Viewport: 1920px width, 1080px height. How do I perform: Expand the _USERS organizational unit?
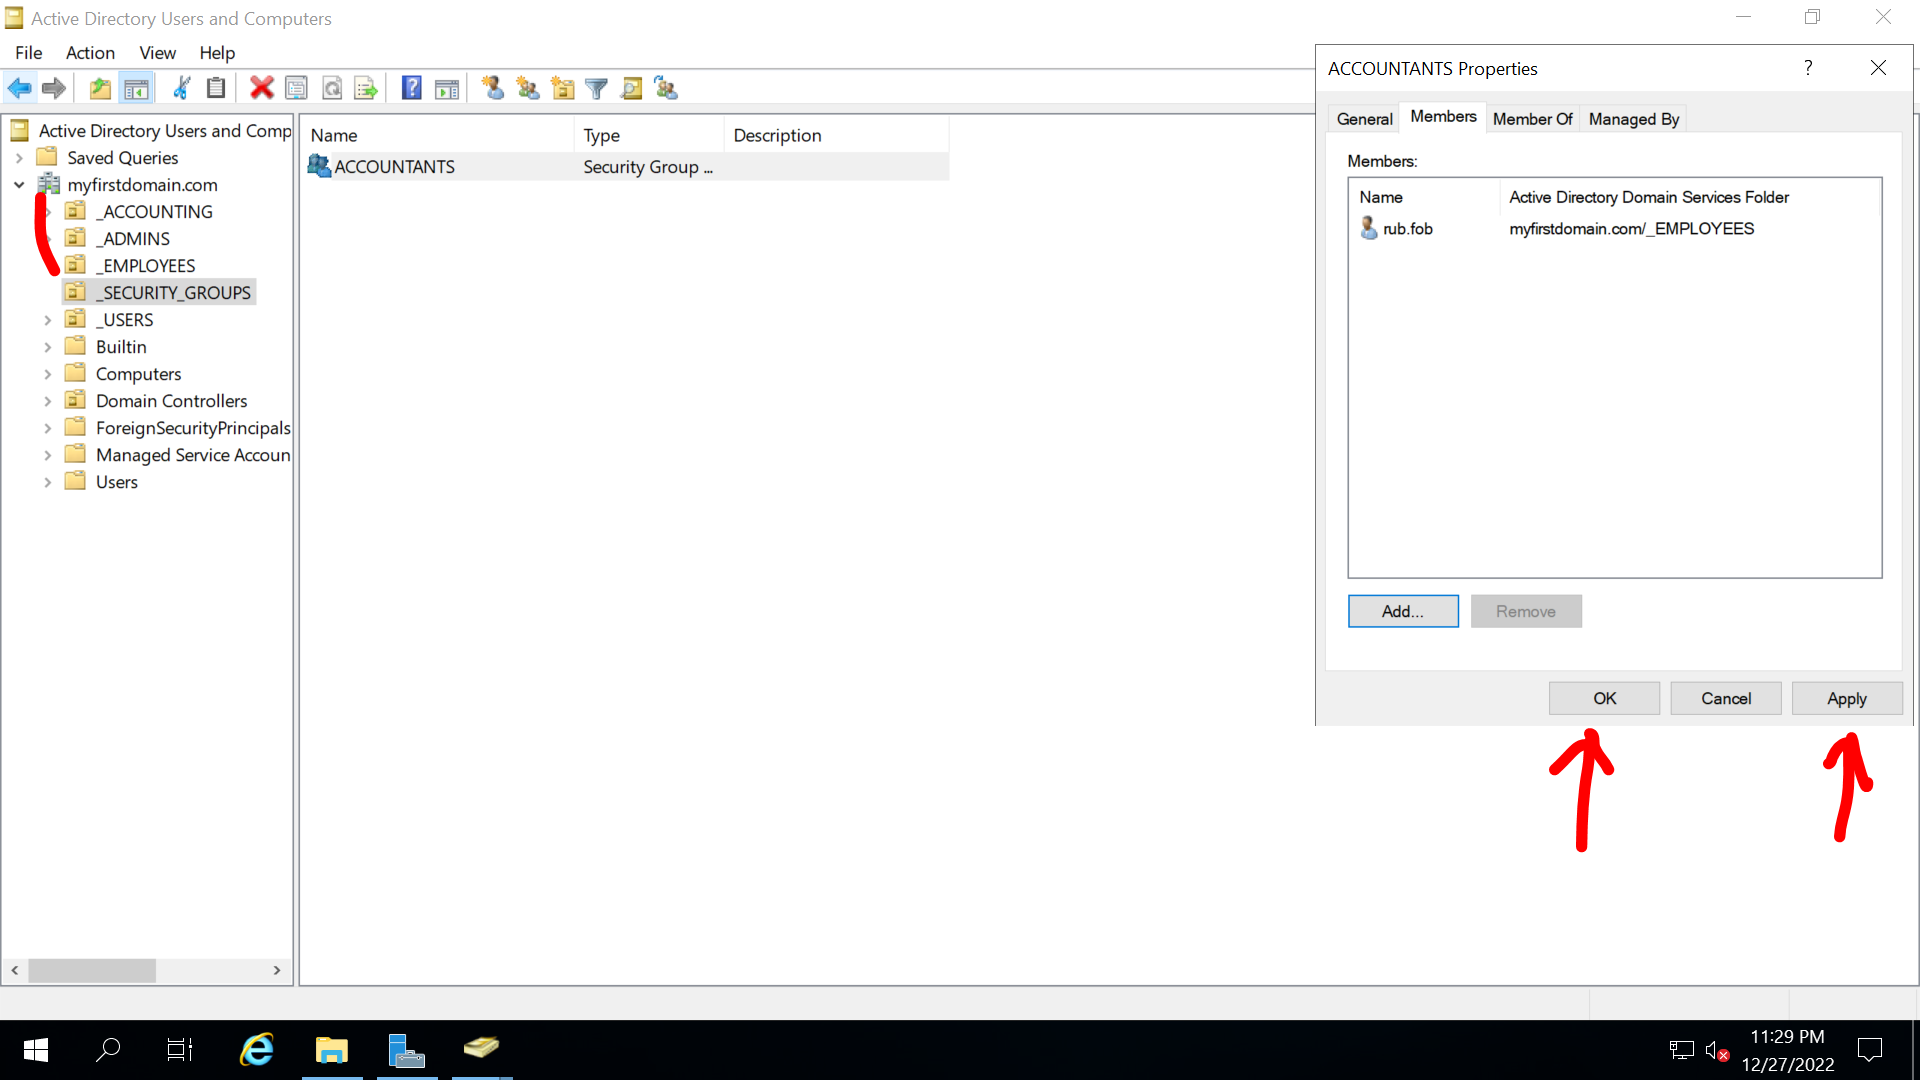click(x=47, y=319)
